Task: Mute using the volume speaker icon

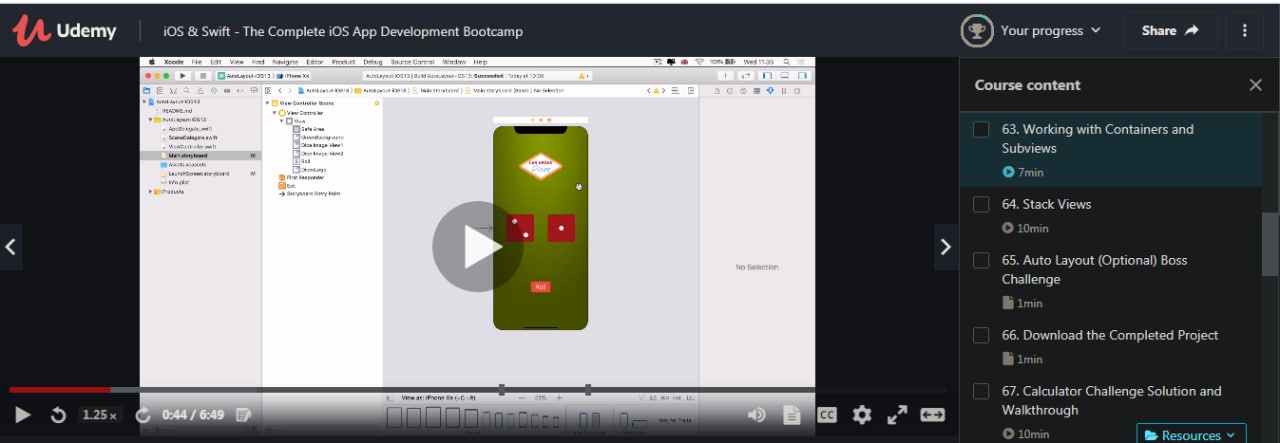Action: 757,415
